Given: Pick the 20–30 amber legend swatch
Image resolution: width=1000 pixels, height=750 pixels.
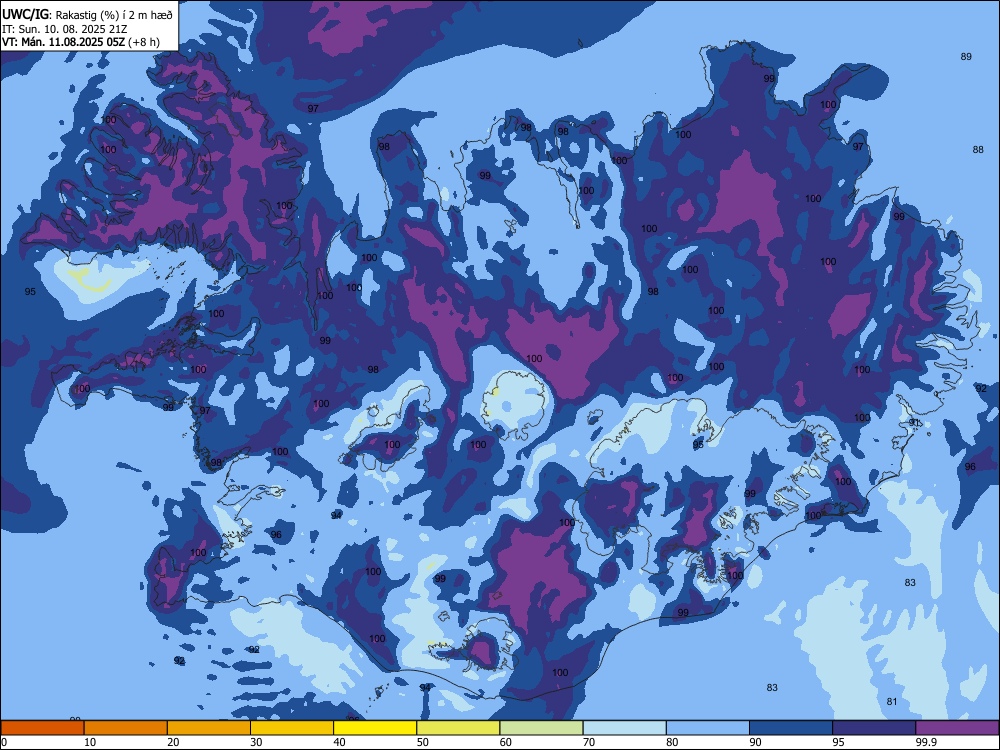Looking at the screenshot, I should pyautogui.click(x=209, y=728).
